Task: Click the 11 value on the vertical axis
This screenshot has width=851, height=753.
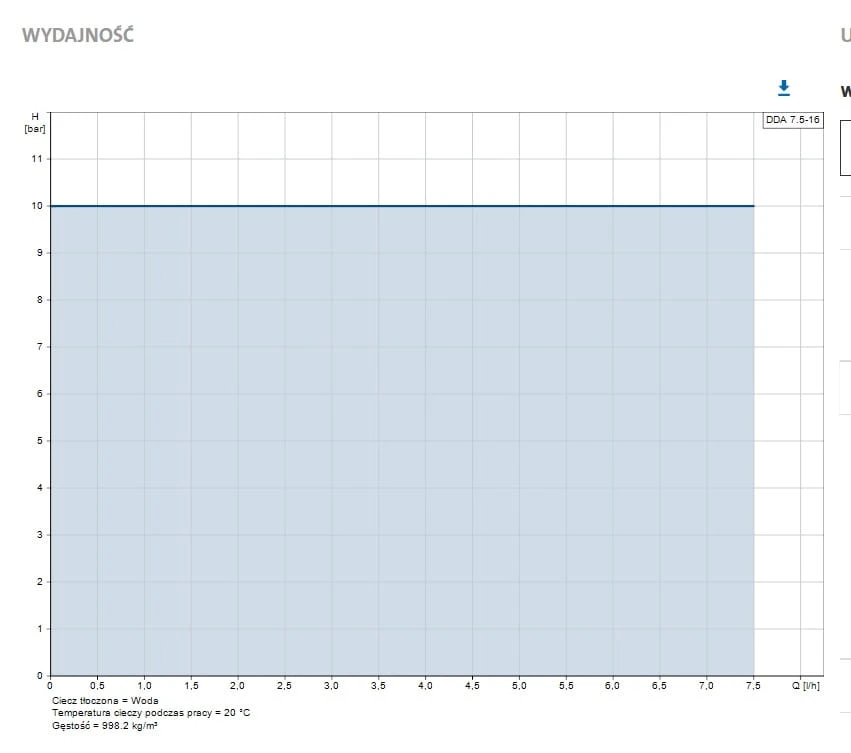Action: point(37,159)
